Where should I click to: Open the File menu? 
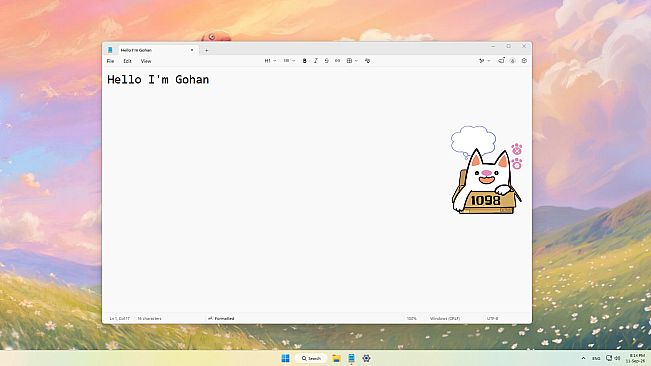(x=110, y=61)
